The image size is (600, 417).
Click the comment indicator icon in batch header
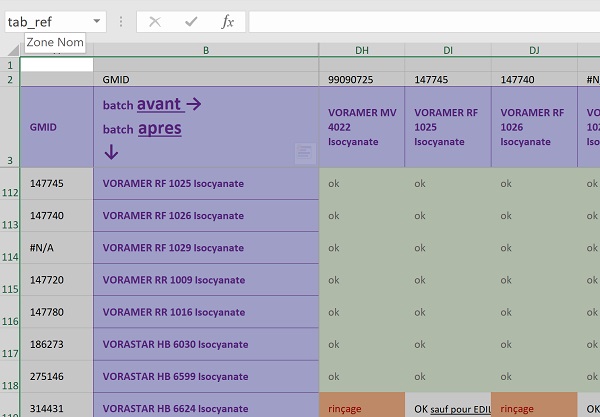pyautogui.click(x=305, y=153)
